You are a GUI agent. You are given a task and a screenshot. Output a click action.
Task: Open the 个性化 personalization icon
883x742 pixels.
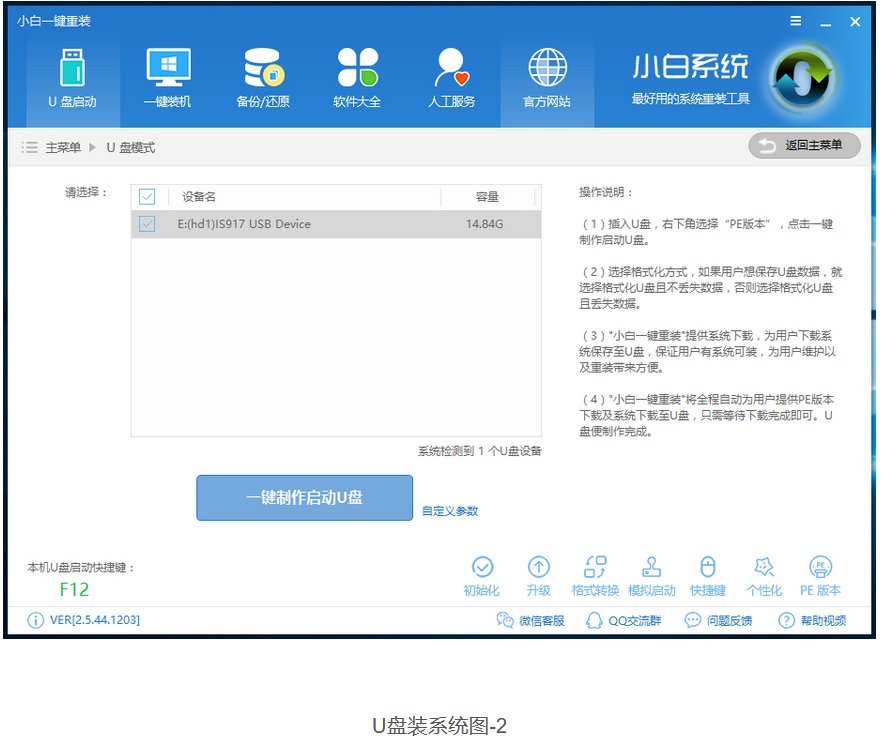(763, 569)
